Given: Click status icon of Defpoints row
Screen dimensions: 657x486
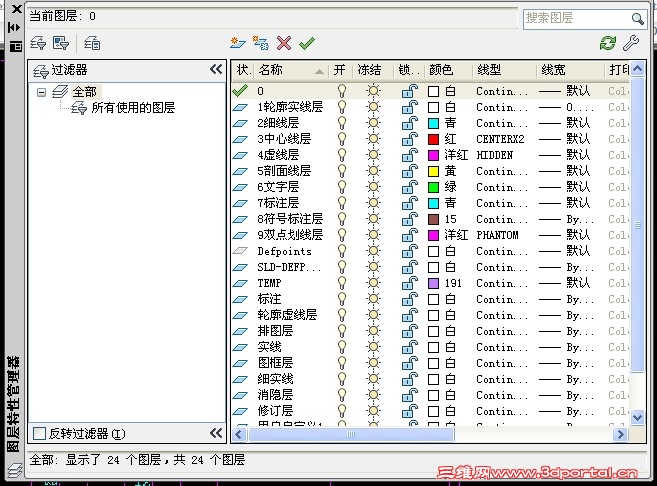Looking at the screenshot, I should click(240, 251).
